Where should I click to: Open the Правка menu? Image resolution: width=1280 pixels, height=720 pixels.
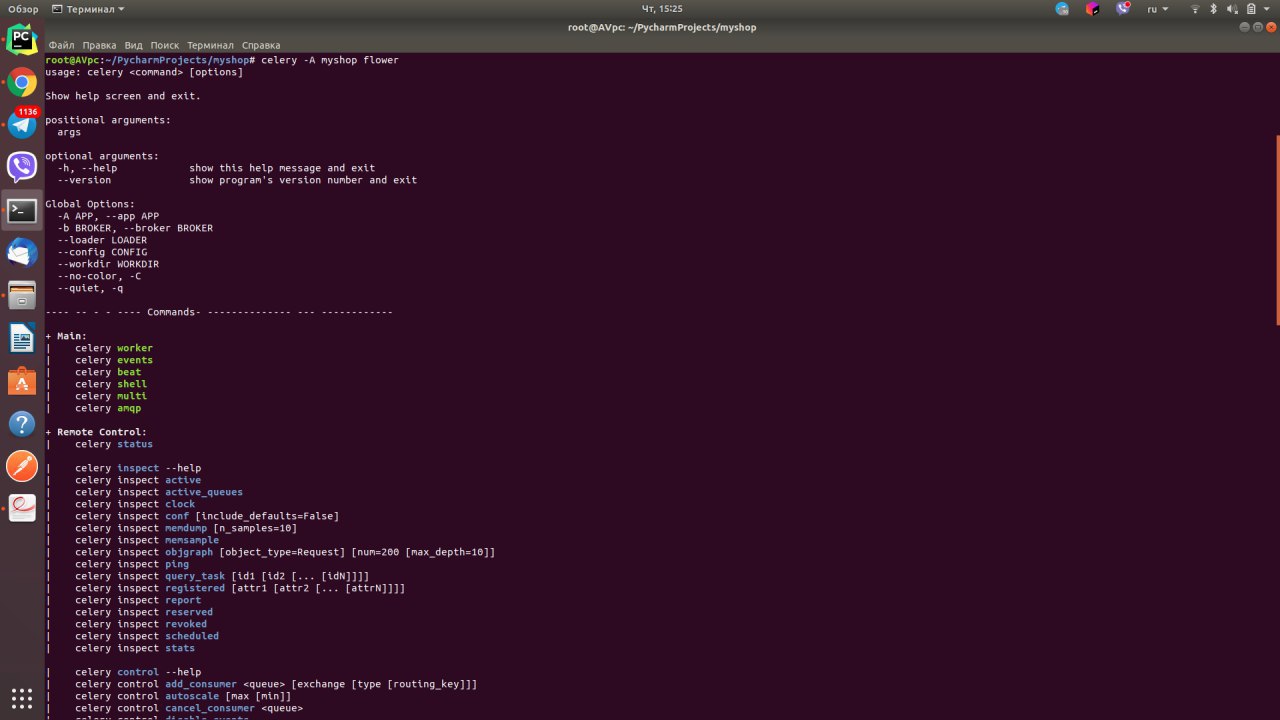[99, 45]
